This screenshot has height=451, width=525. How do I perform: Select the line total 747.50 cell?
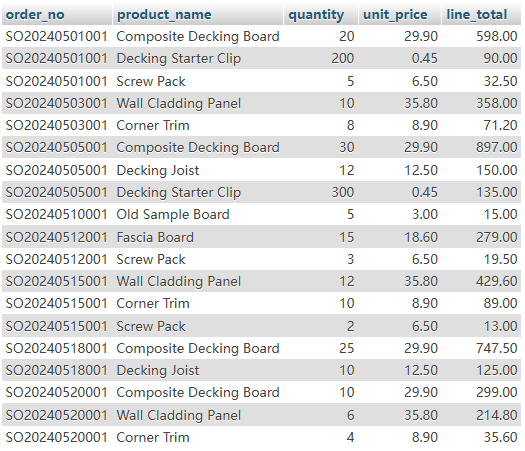click(x=497, y=348)
